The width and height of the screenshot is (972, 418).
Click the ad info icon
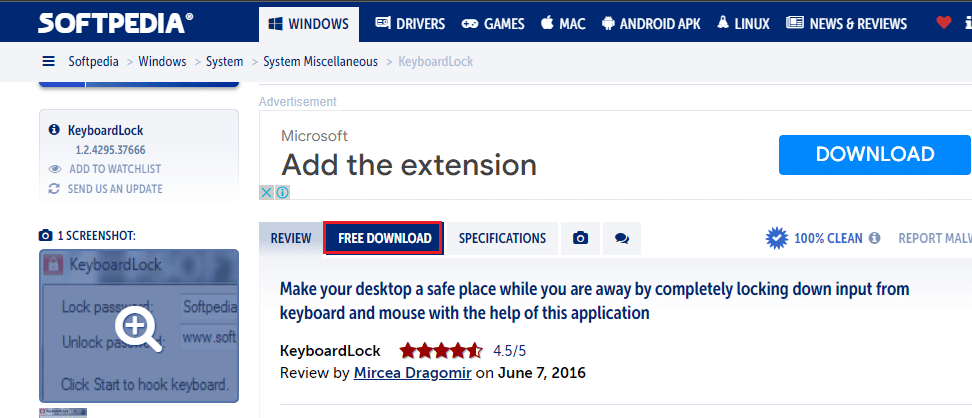pyautogui.click(x=282, y=192)
